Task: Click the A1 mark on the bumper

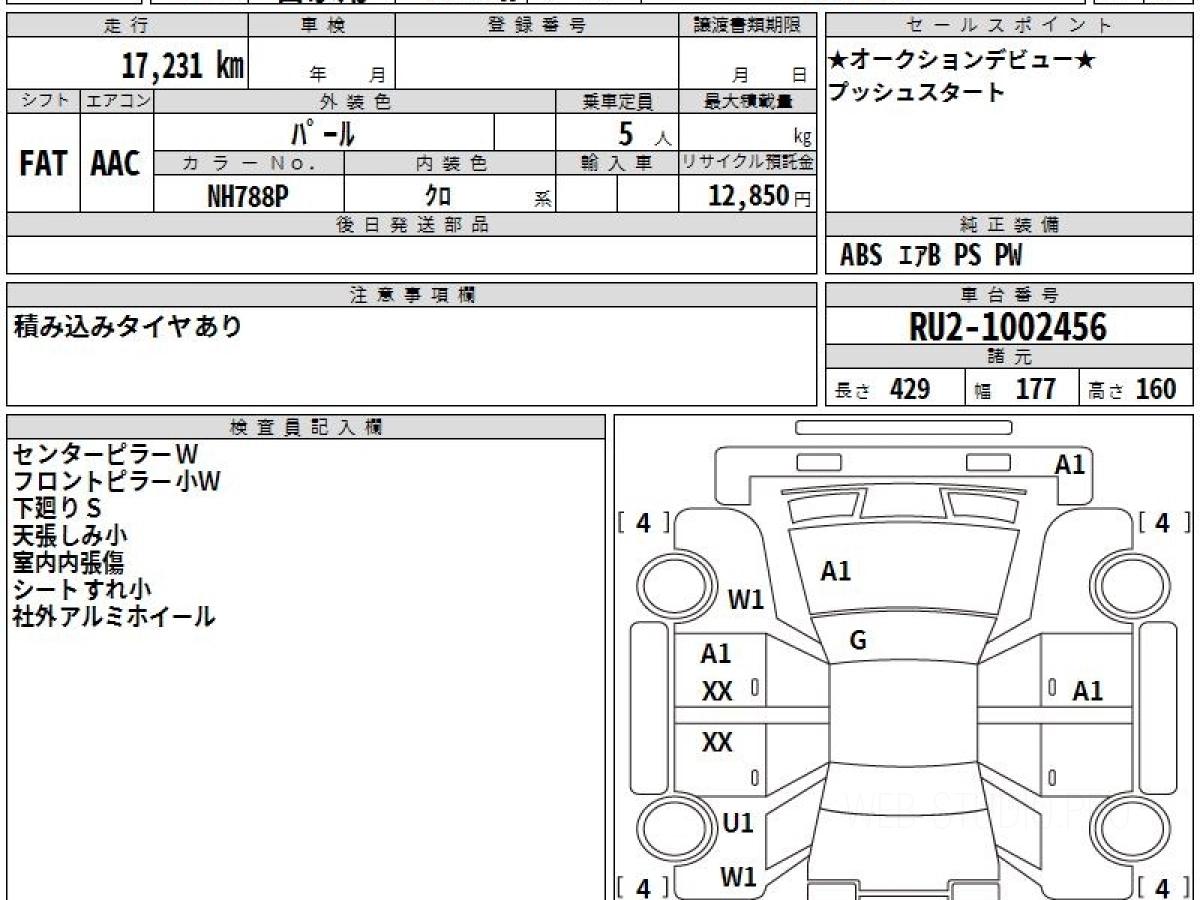Action: (1070, 464)
